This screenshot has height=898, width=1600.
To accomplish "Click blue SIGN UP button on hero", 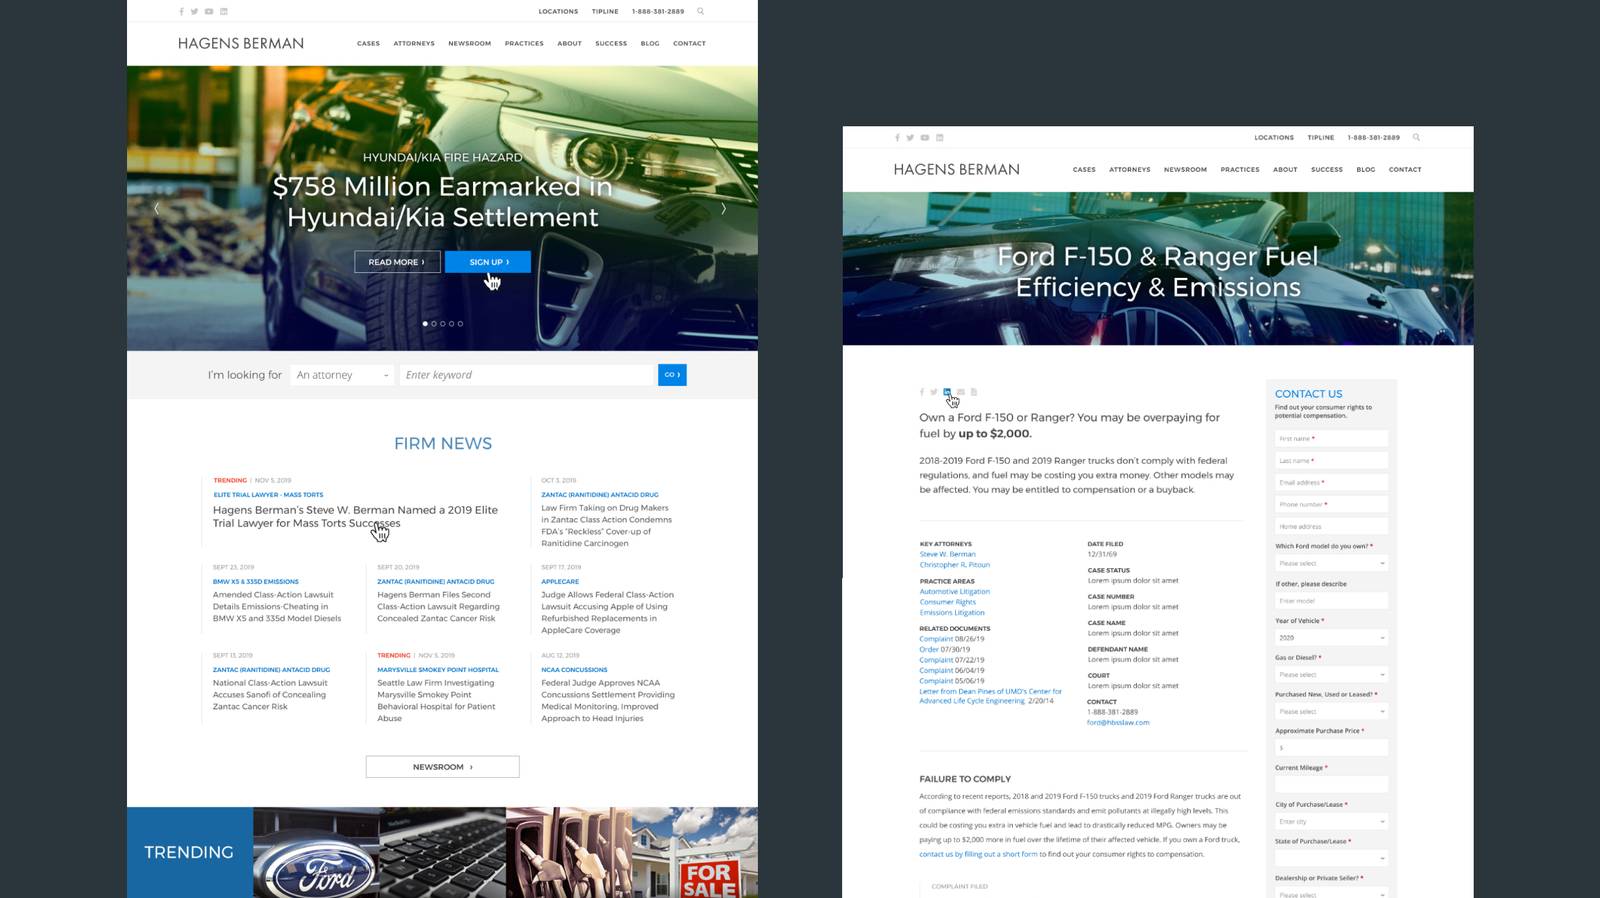I will coord(488,262).
